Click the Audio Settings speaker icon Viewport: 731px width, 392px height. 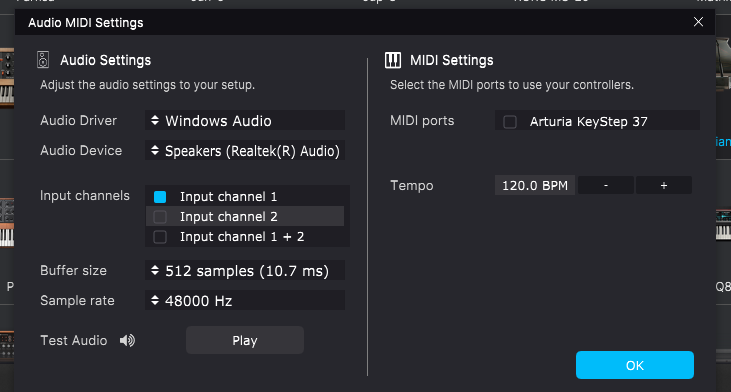click(x=43, y=60)
